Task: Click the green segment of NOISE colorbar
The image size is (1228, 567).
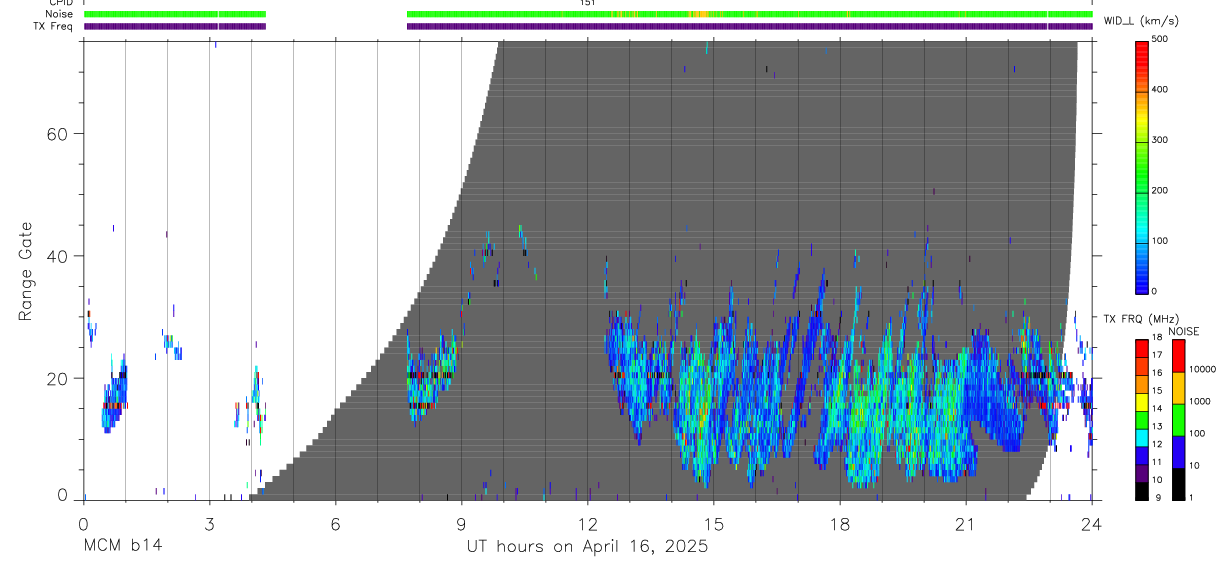Action: point(1179,420)
